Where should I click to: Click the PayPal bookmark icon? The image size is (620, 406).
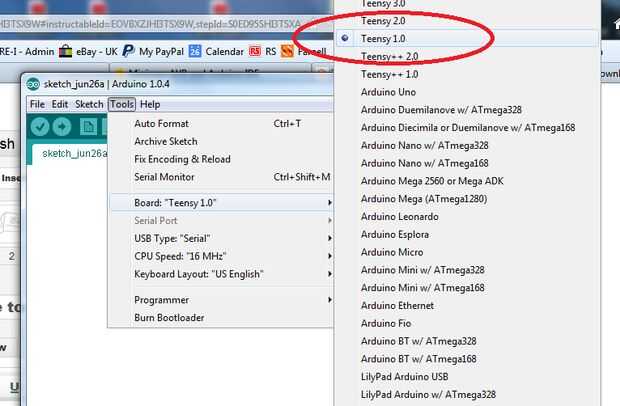(128, 51)
